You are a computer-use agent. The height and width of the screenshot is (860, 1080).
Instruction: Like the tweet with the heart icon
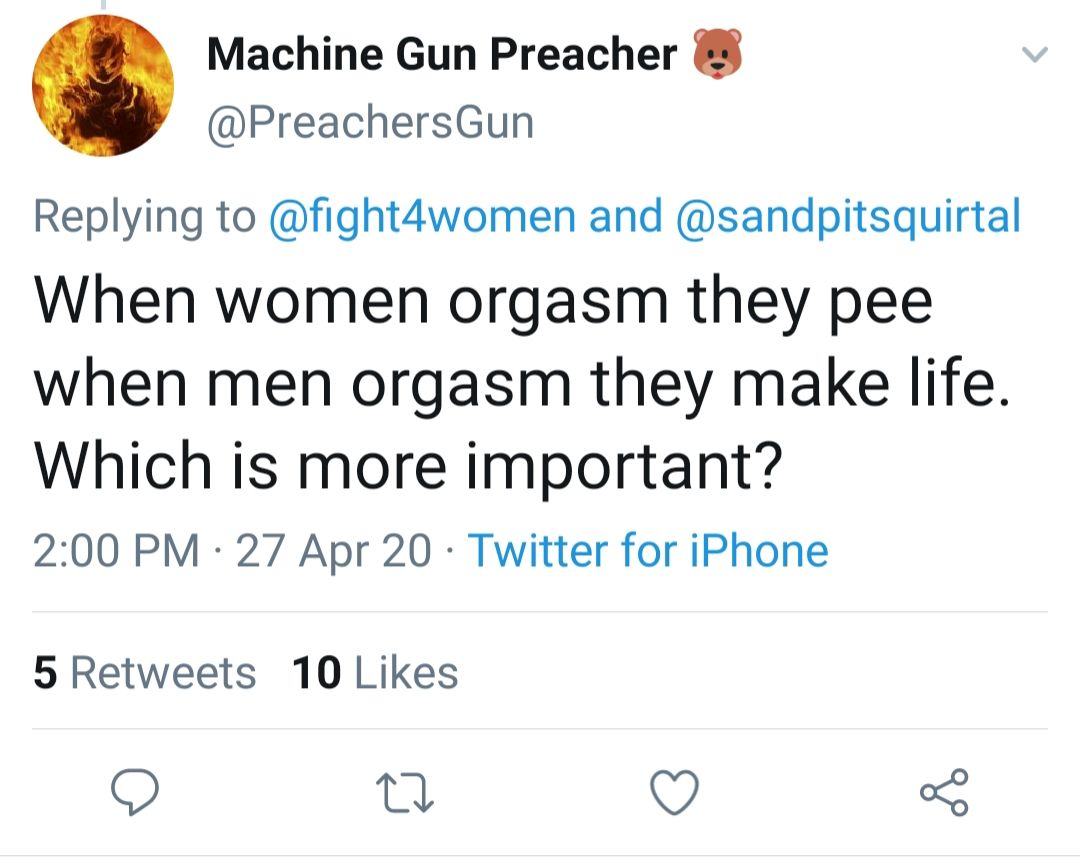pyautogui.click(x=672, y=793)
